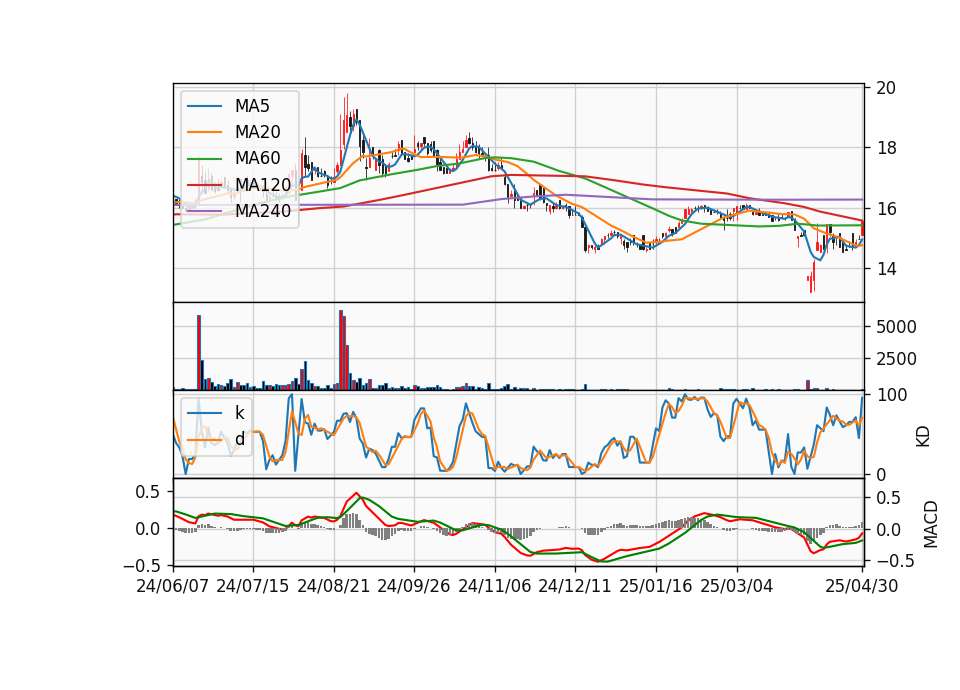The width and height of the screenshot is (960, 690).
Task: Click the MA240 legend label
Action: tap(263, 211)
